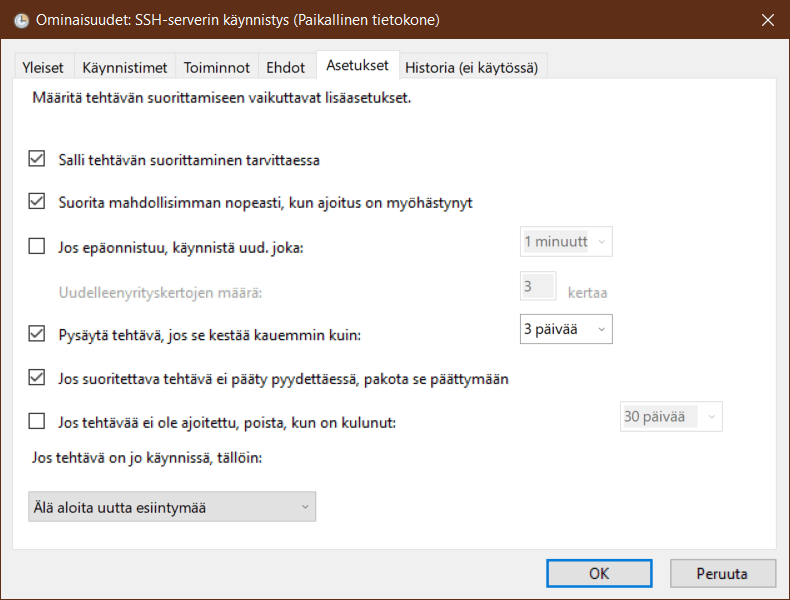Select the Ehdot tab
The image size is (790, 600).
click(285, 68)
